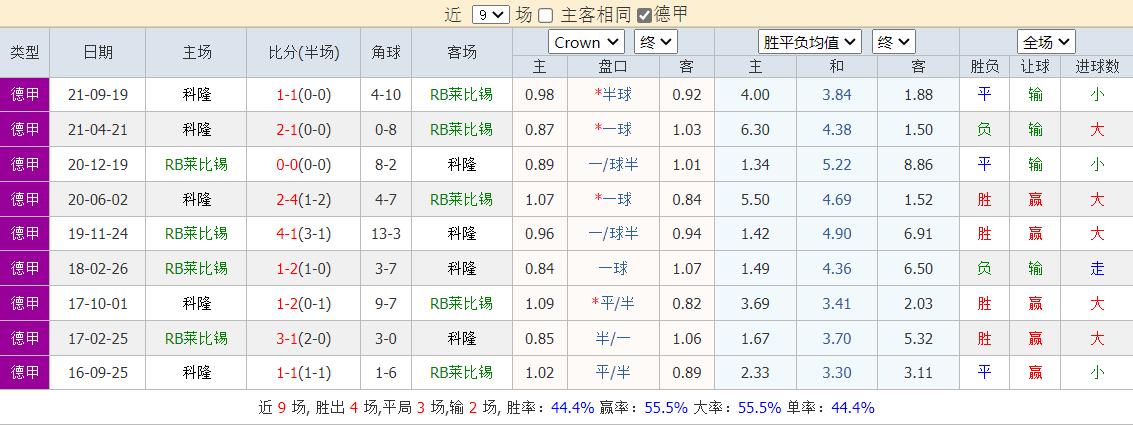Click the corner count 4-10
Viewport: 1133px width, 425px height.
point(386,95)
